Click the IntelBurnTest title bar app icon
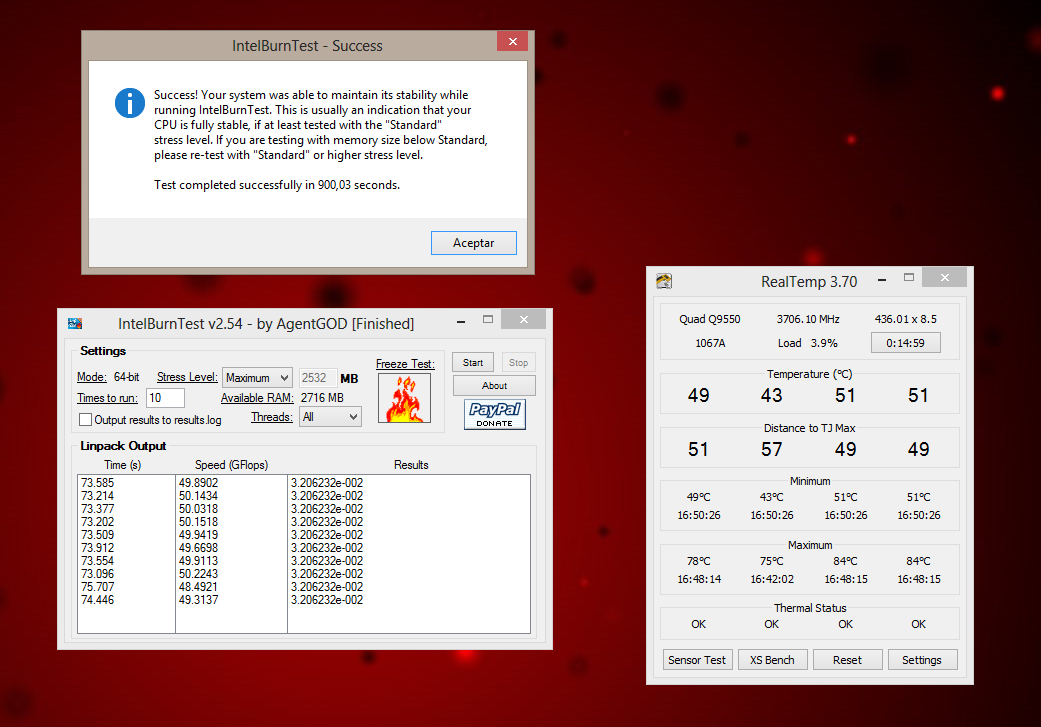The image size is (1041, 727). pos(75,323)
